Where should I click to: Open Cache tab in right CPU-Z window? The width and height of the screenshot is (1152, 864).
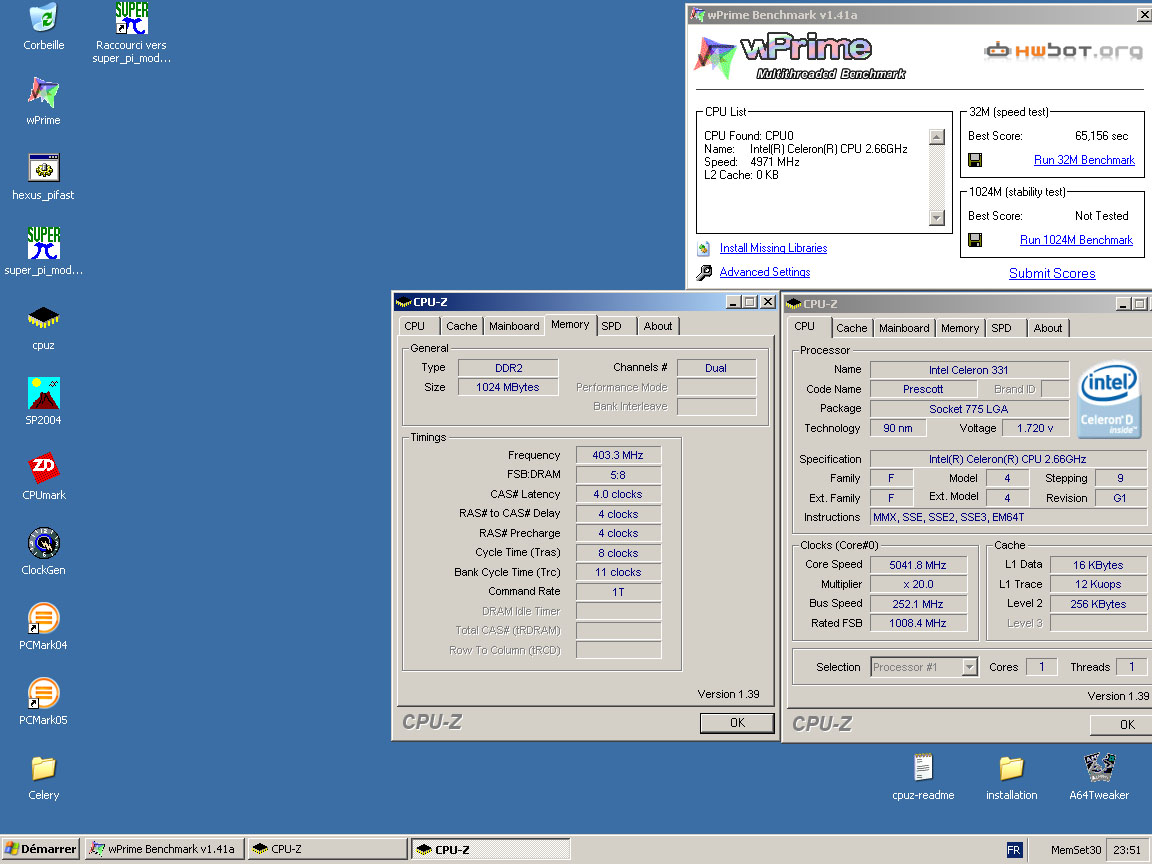click(x=852, y=328)
